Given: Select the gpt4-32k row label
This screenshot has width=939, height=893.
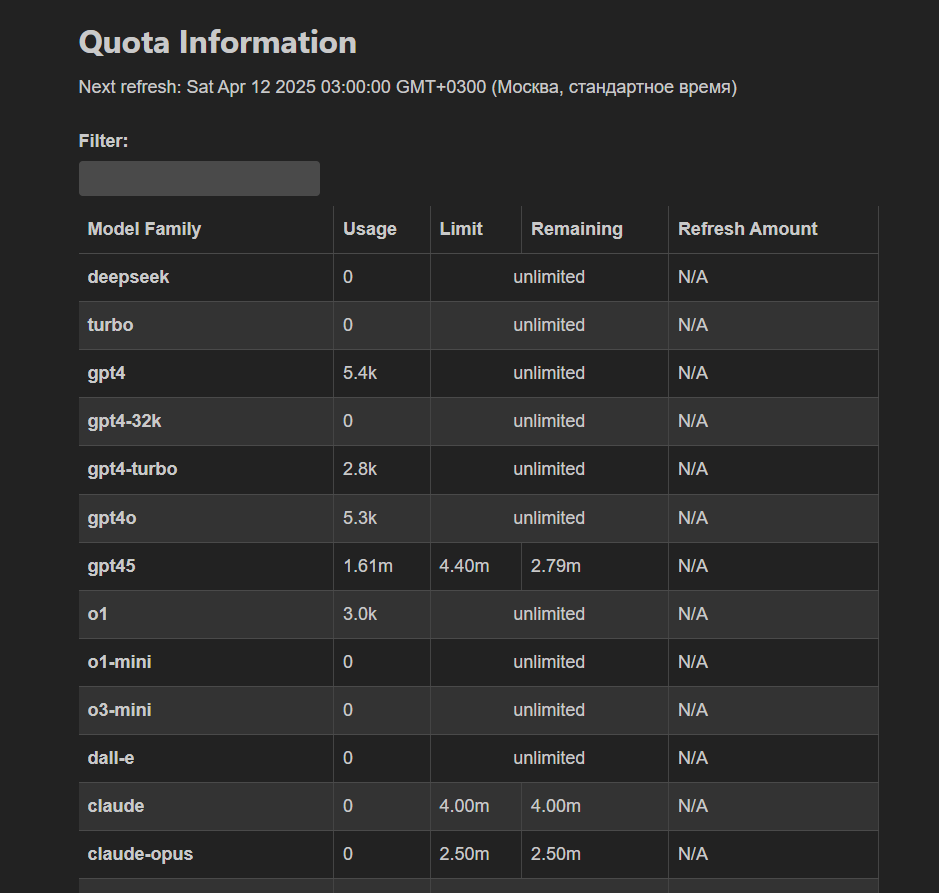Looking at the screenshot, I should (x=124, y=421).
